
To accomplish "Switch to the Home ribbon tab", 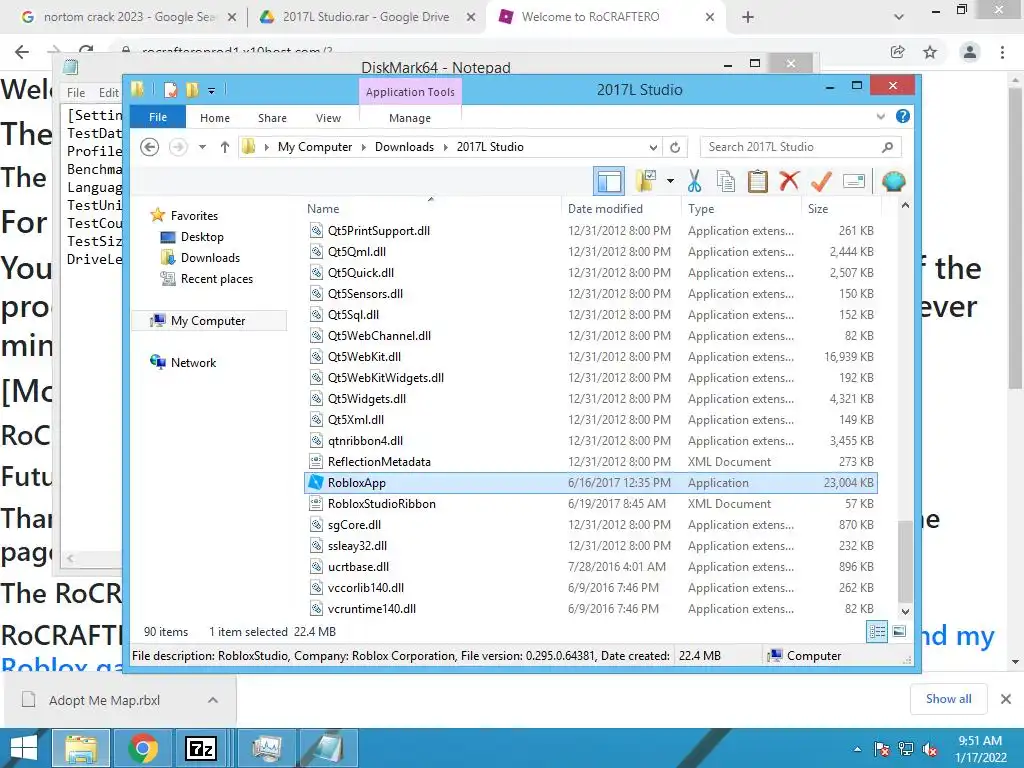I will point(214,118).
